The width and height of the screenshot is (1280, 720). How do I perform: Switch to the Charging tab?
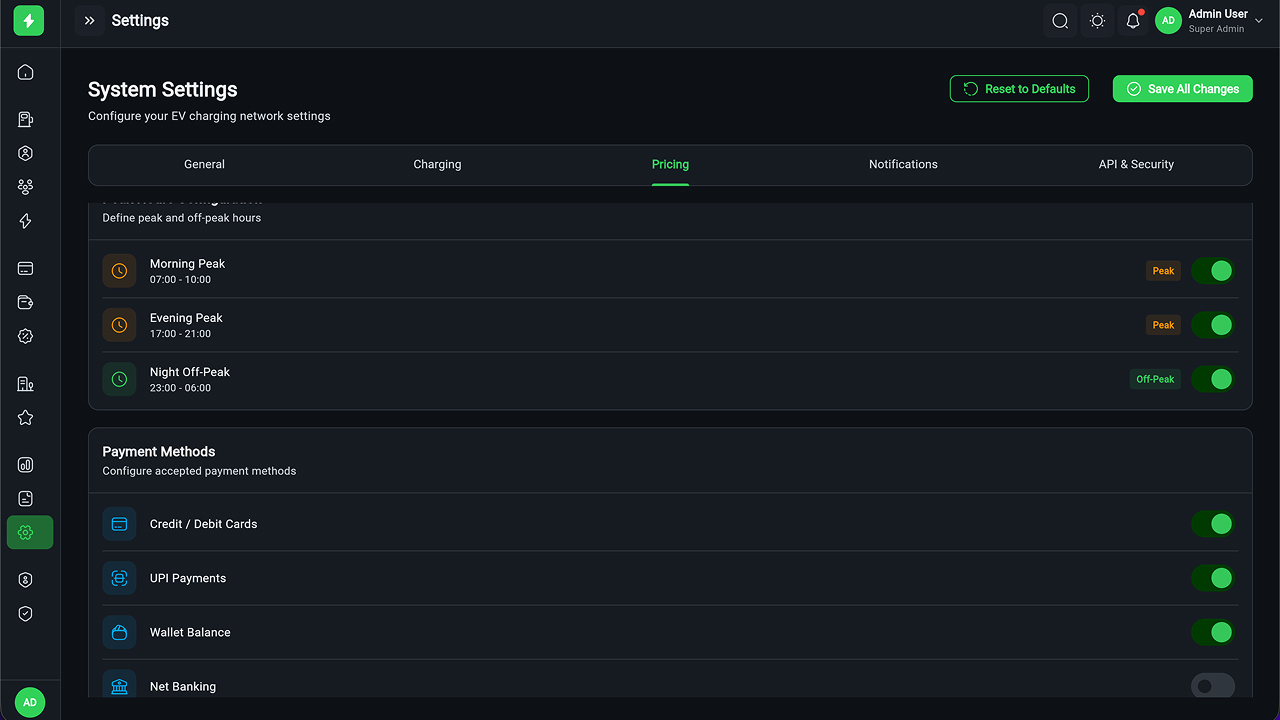[437, 165]
